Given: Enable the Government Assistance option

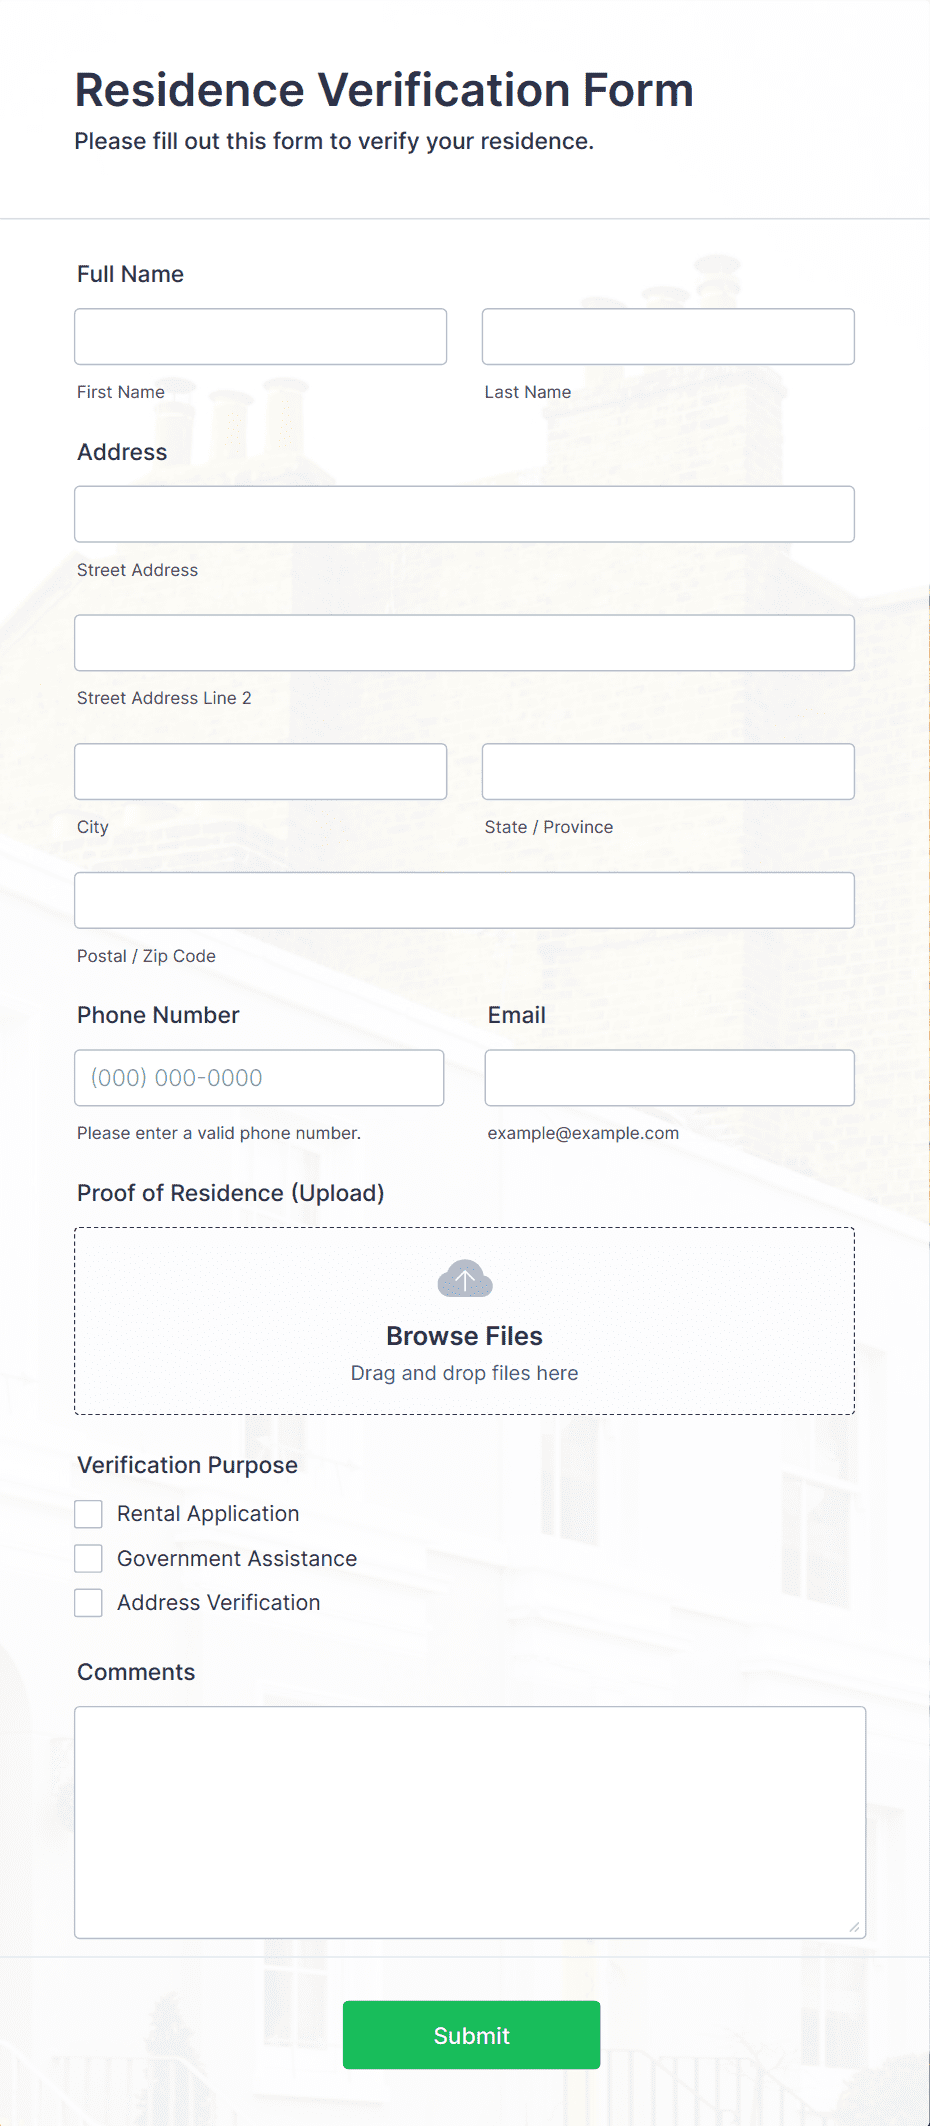Looking at the screenshot, I should coord(88,1558).
